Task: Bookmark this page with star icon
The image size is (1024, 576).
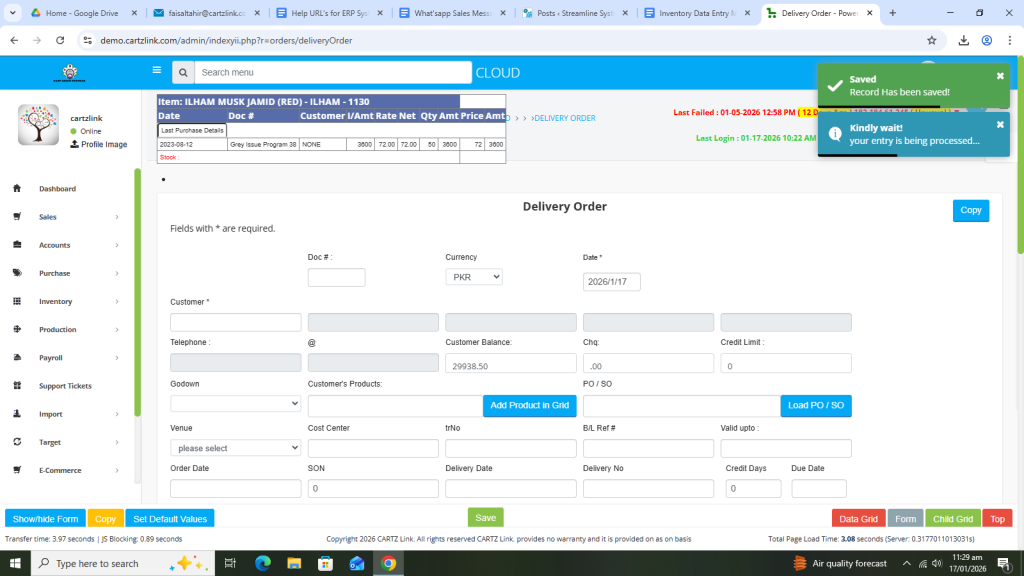Action: pyautogui.click(x=932, y=40)
